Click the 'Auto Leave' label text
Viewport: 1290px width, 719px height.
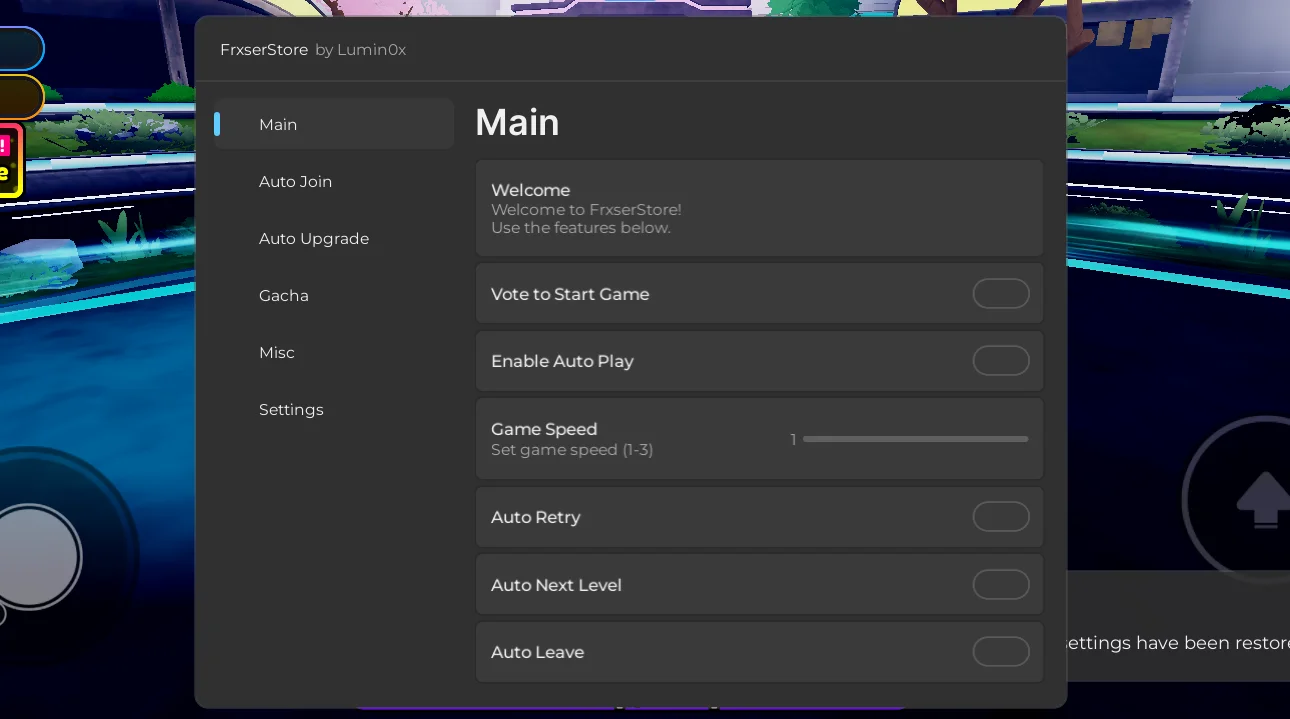coord(537,652)
